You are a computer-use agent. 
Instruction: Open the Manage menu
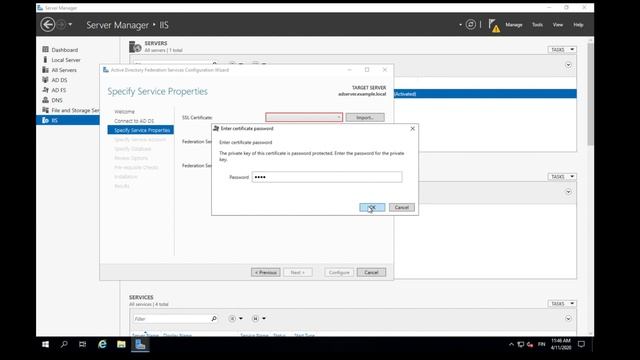(513, 25)
